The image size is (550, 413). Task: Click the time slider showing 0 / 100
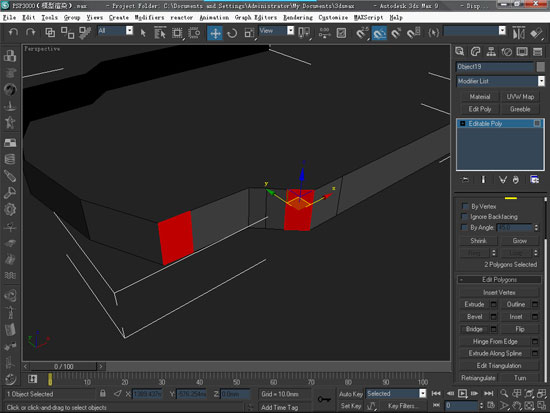(x=63, y=366)
